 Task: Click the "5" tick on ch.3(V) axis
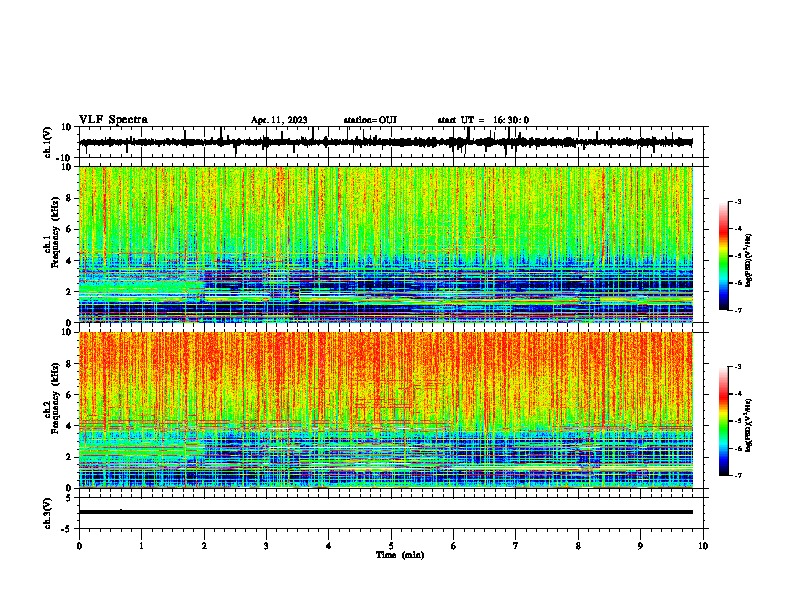click(x=69, y=498)
